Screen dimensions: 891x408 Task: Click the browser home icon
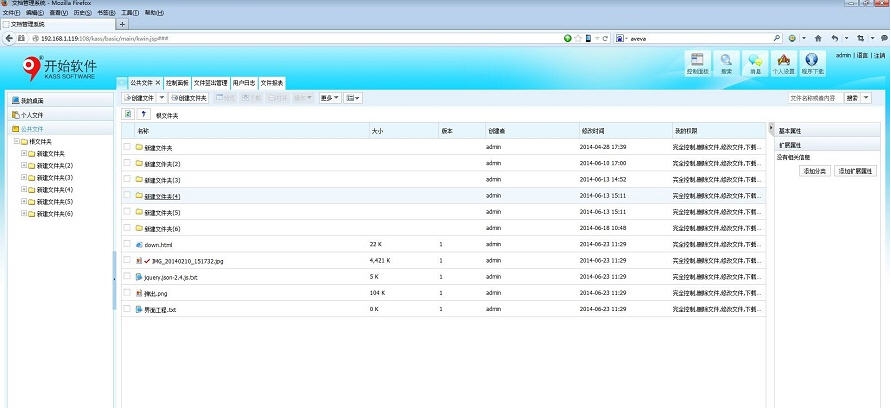[x=818, y=38]
